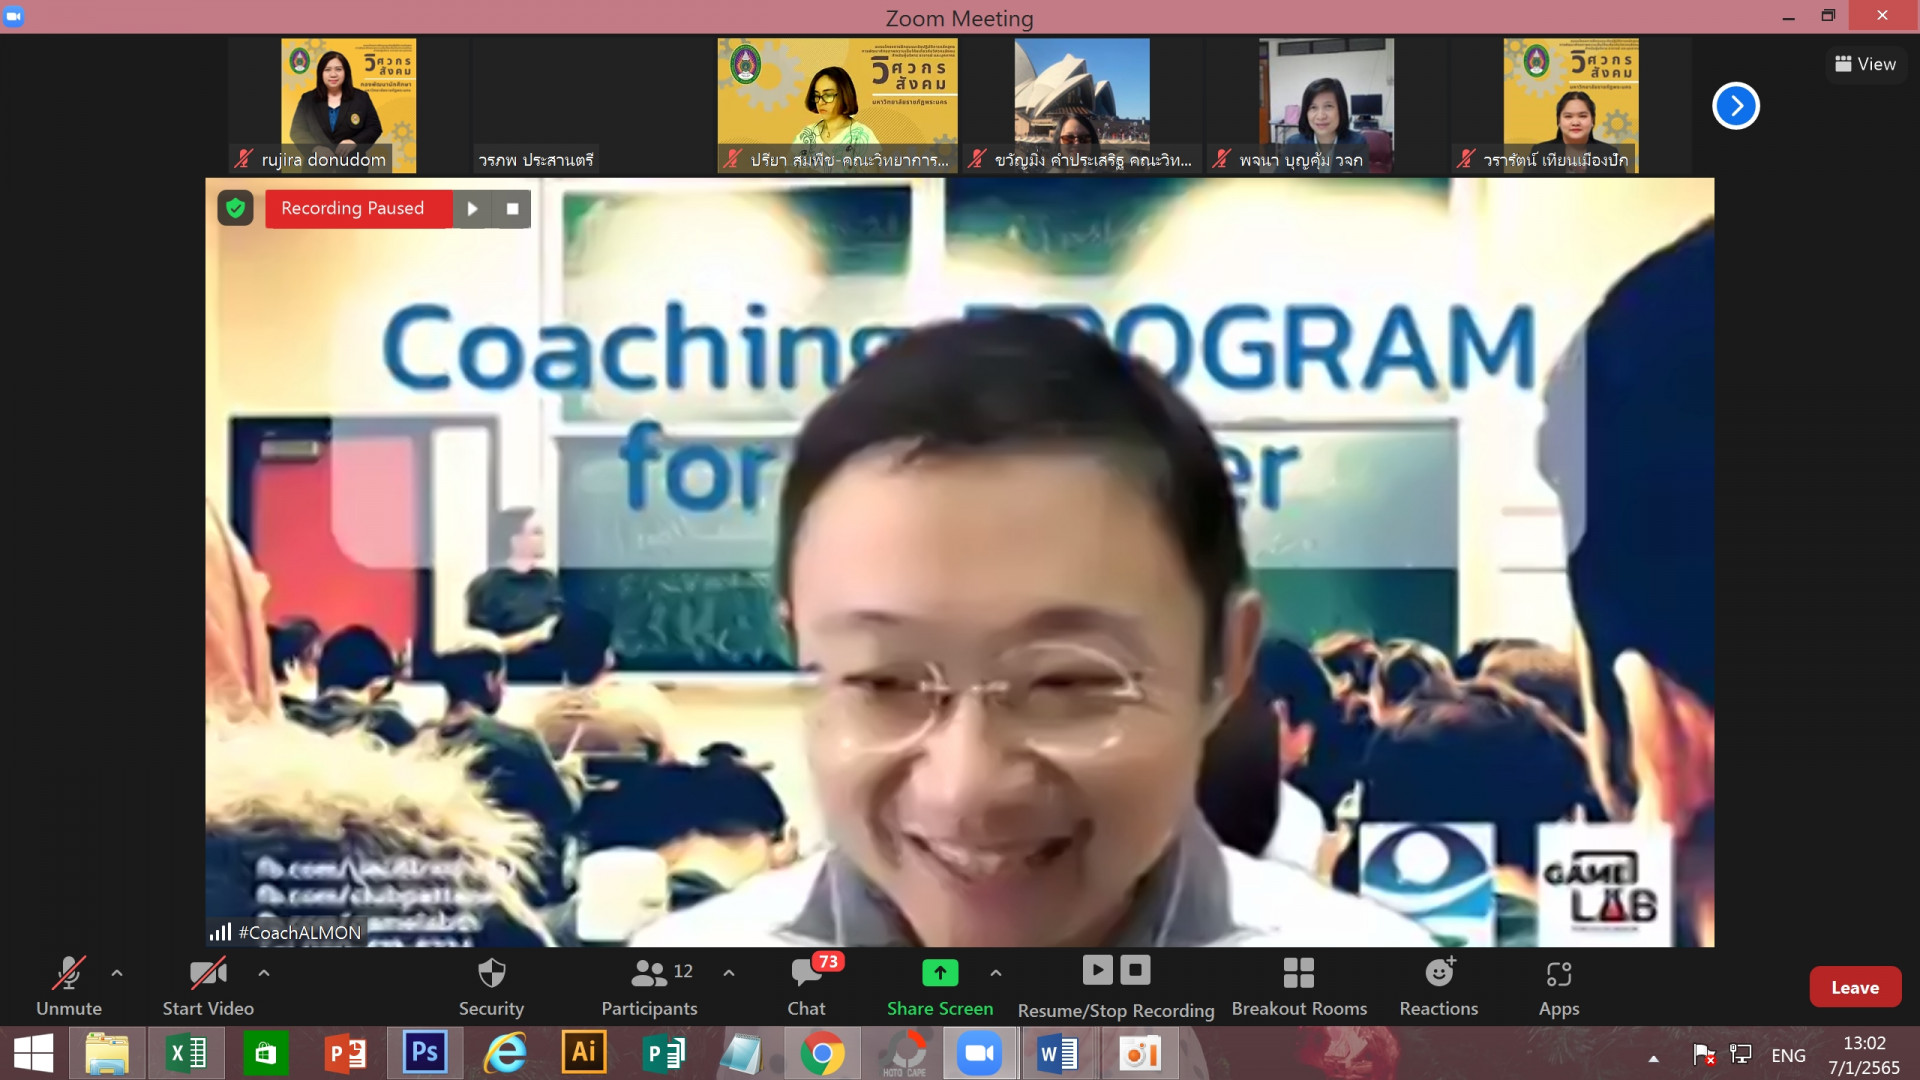
Task: Start Video using the camera button
Action: point(208,986)
